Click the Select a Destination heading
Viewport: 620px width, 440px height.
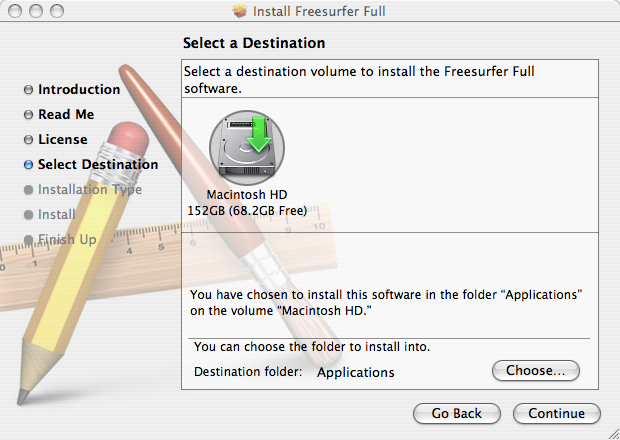[254, 44]
